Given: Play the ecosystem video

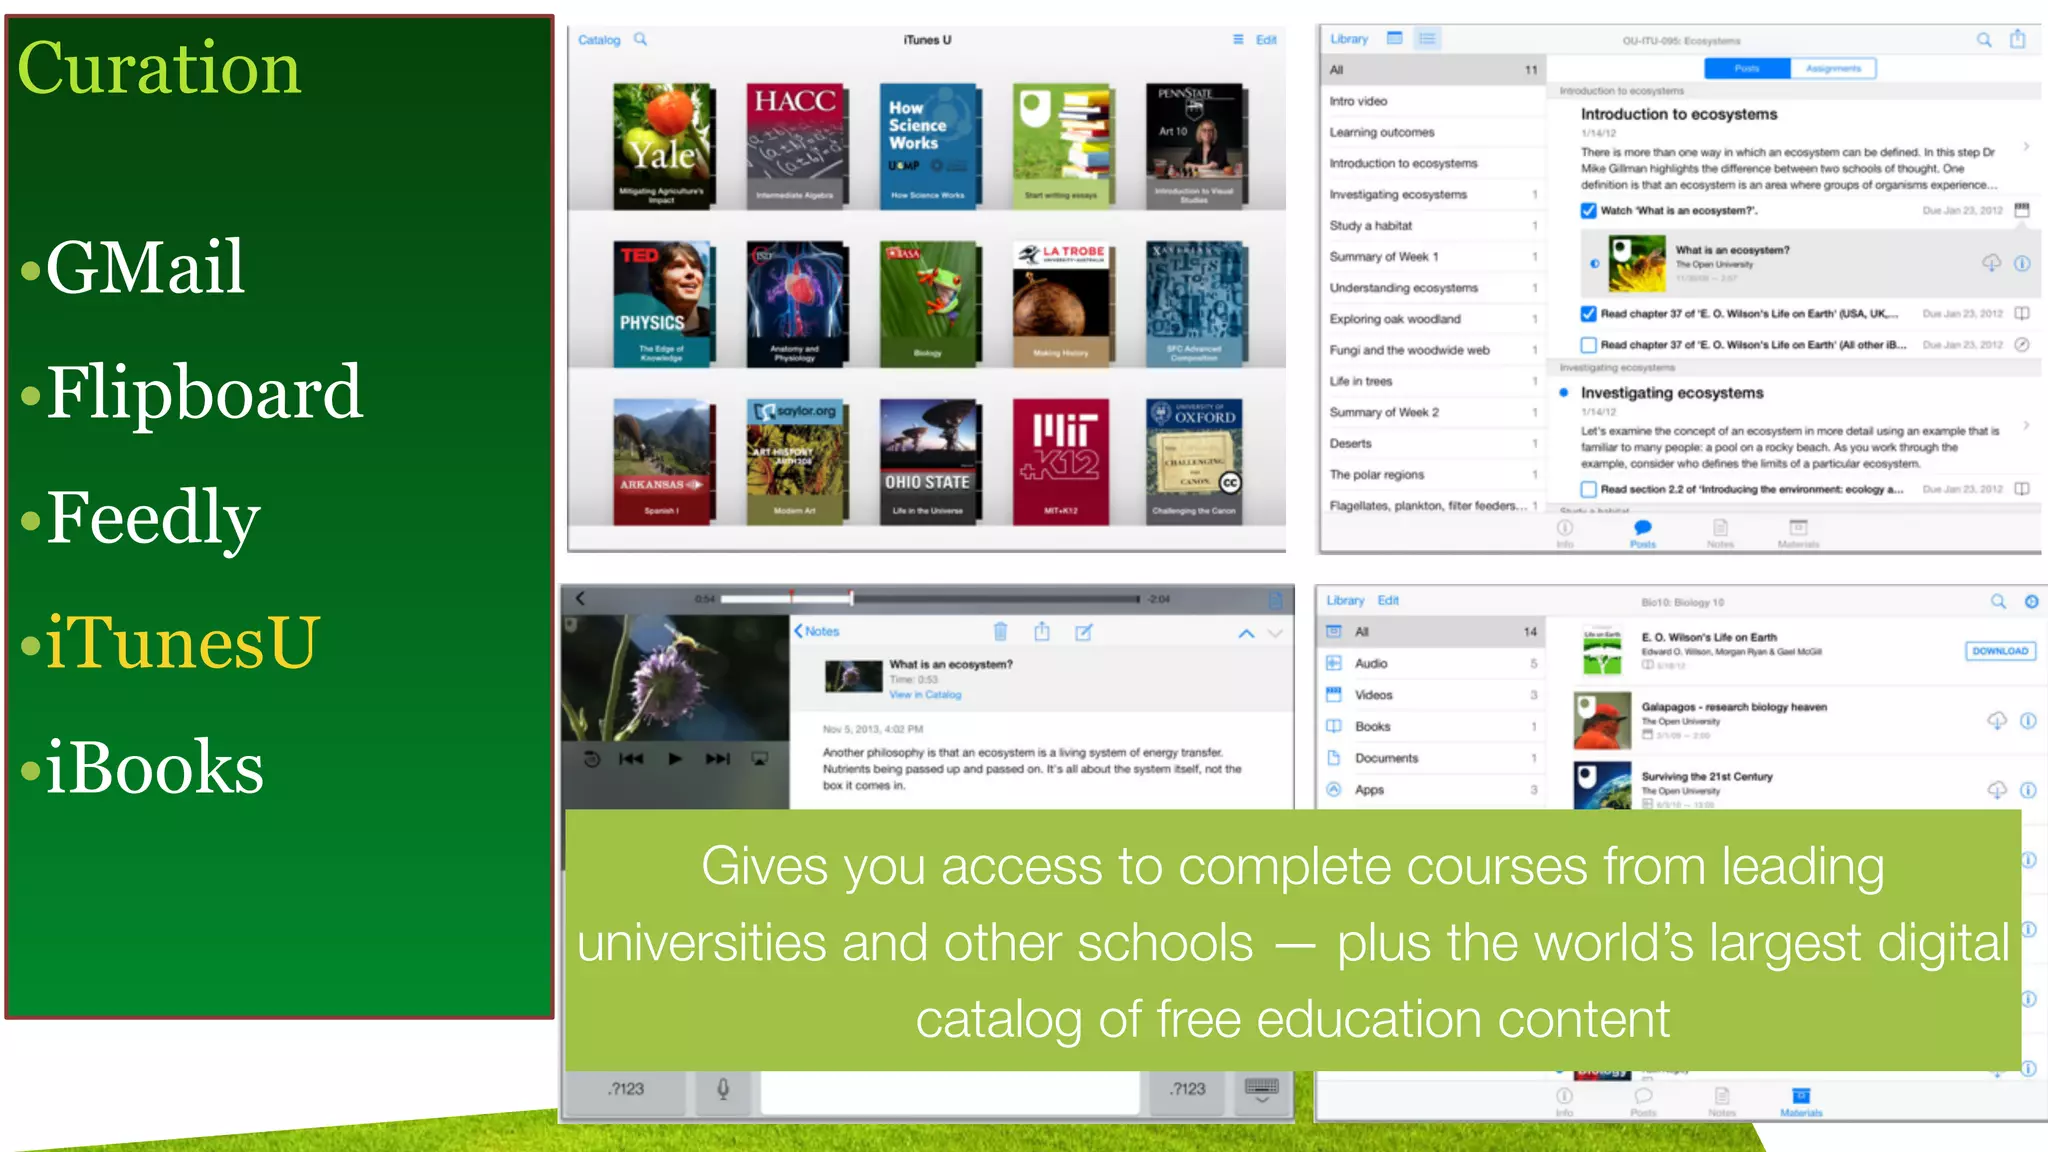Looking at the screenshot, I should tap(675, 759).
